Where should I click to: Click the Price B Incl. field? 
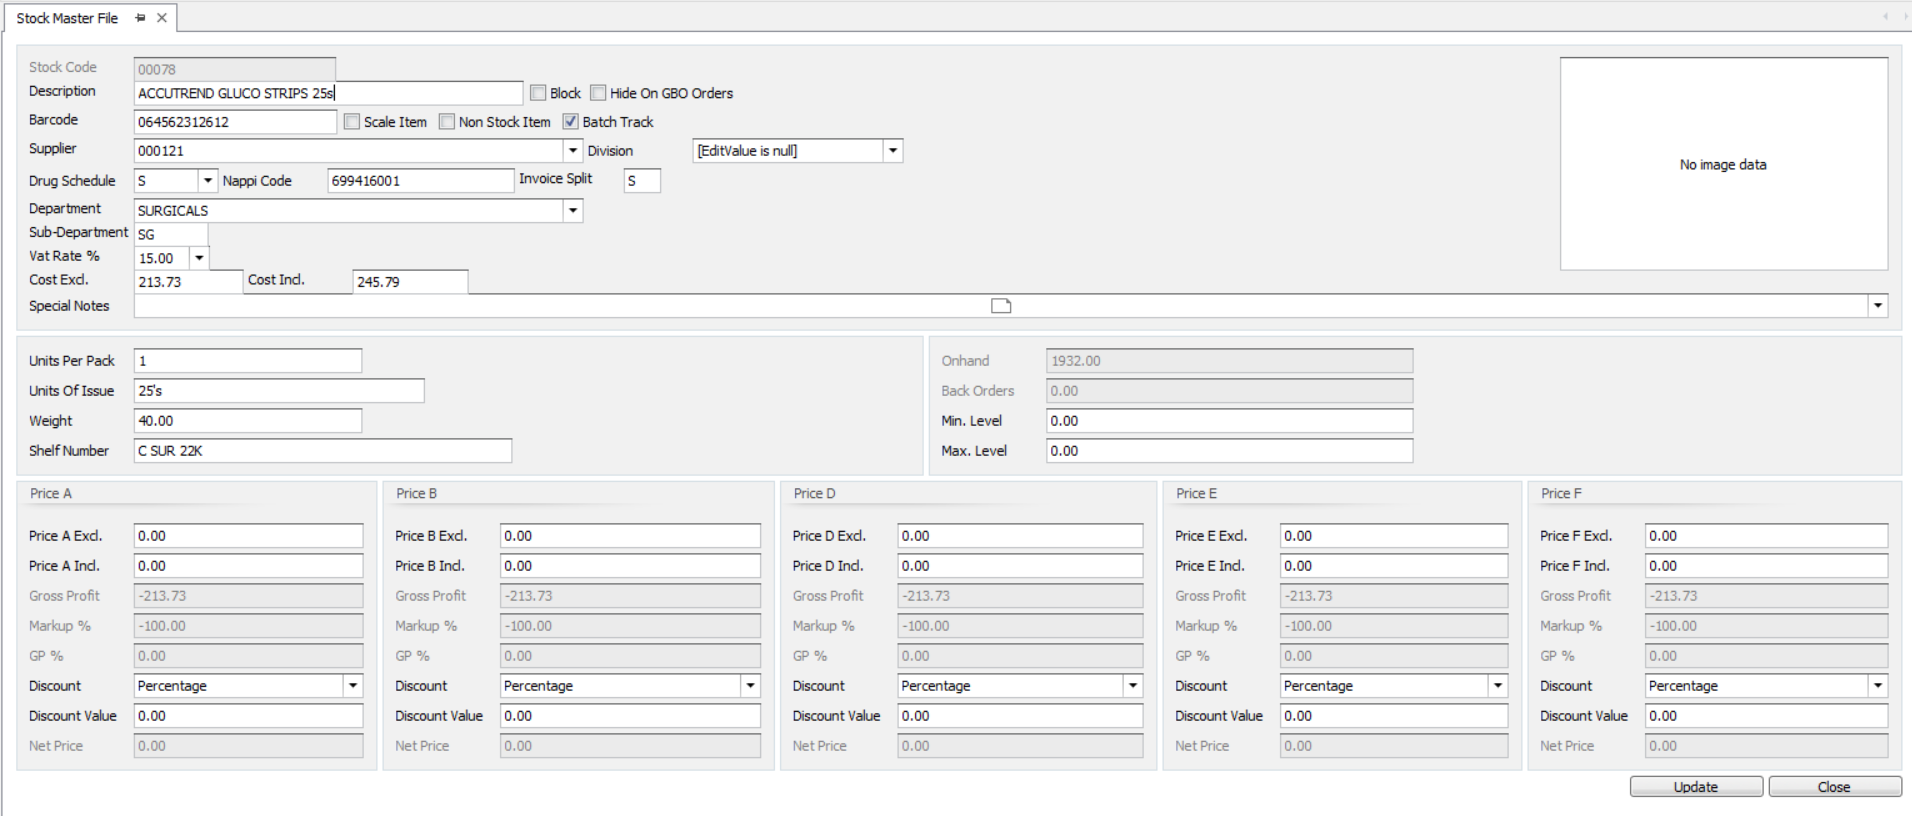pyautogui.click(x=630, y=566)
